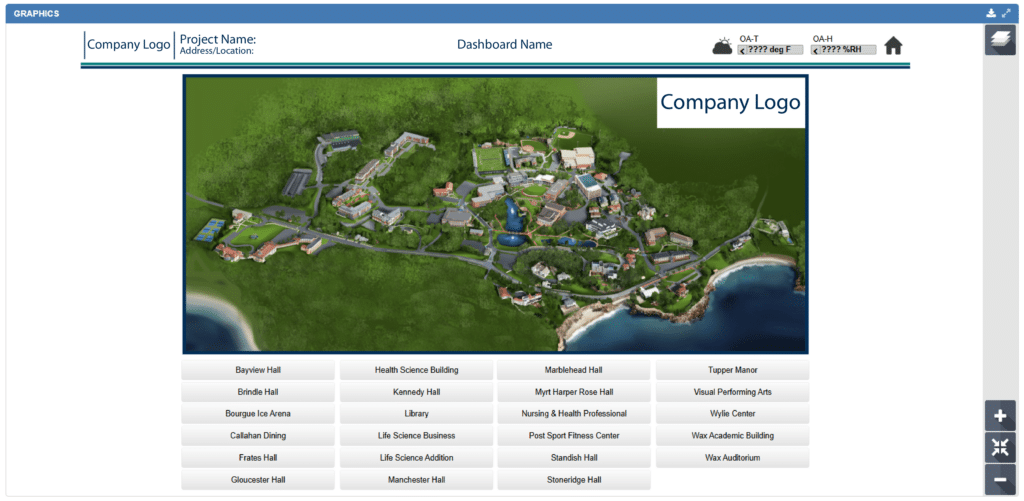Expand the Graphics panel to fullscreen

(1006, 13)
